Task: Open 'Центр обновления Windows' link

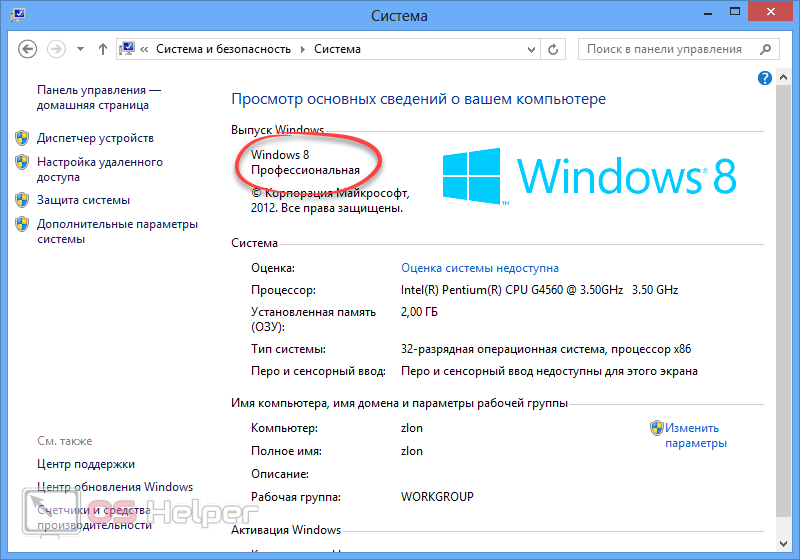Action: [x=115, y=487]
